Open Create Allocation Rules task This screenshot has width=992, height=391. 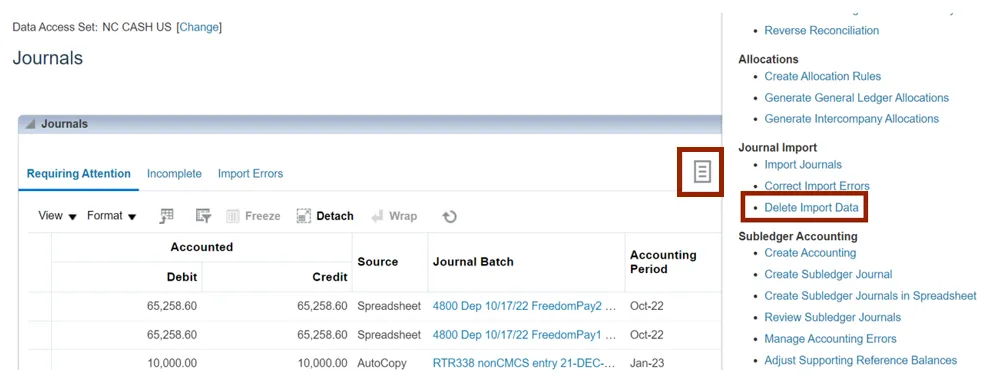click(x=822, y=76)
